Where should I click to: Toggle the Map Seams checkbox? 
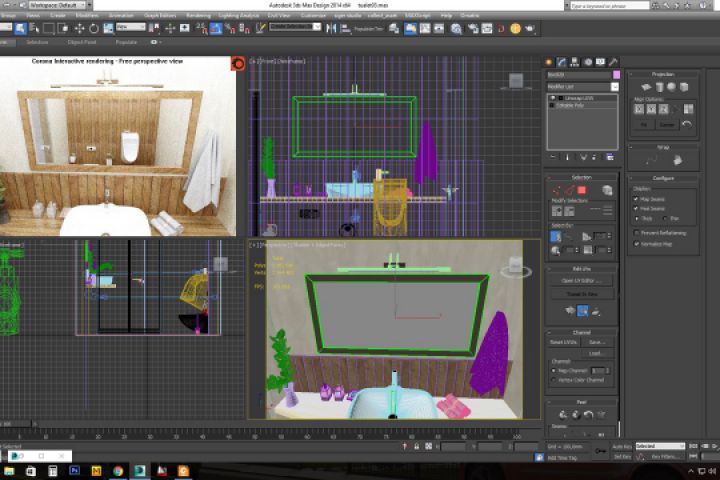pyautogui.click(x=636, y=198)
